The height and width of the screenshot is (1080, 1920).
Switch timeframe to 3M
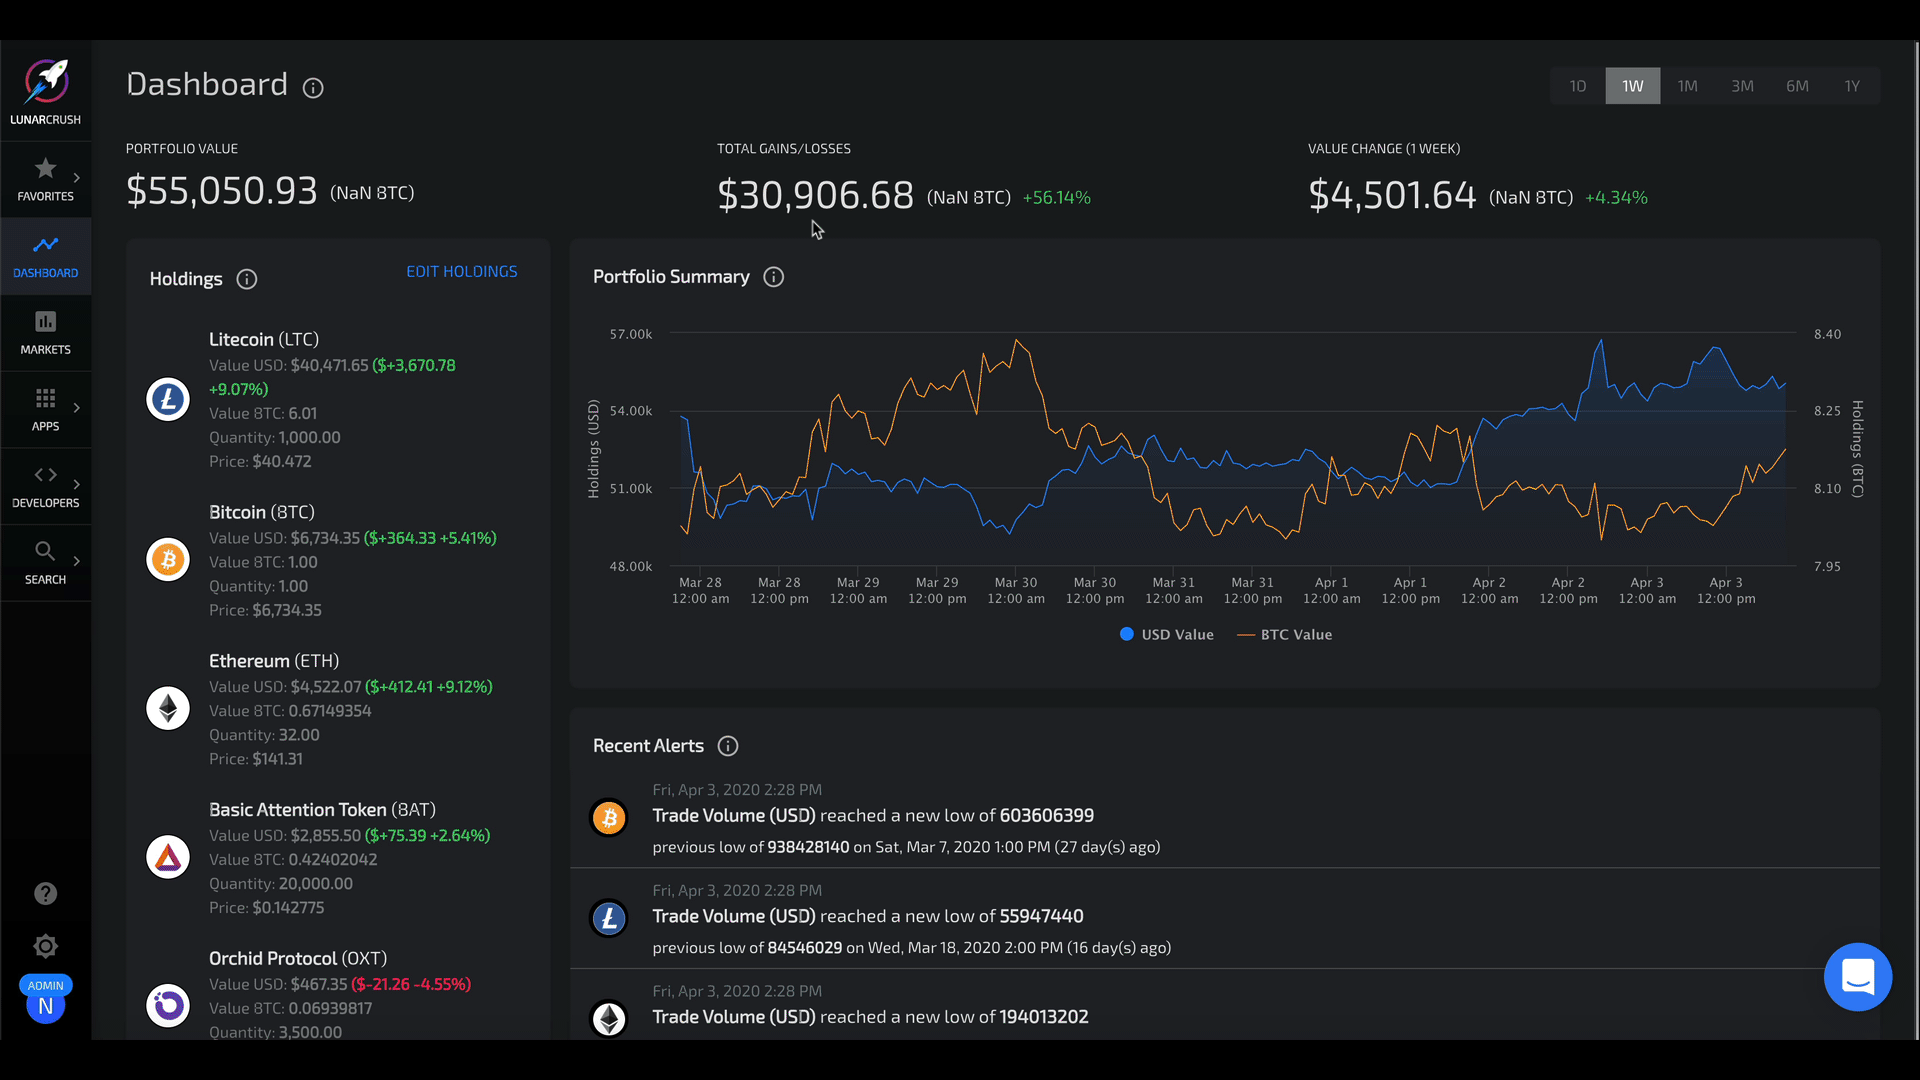(x=1742, y=86)
